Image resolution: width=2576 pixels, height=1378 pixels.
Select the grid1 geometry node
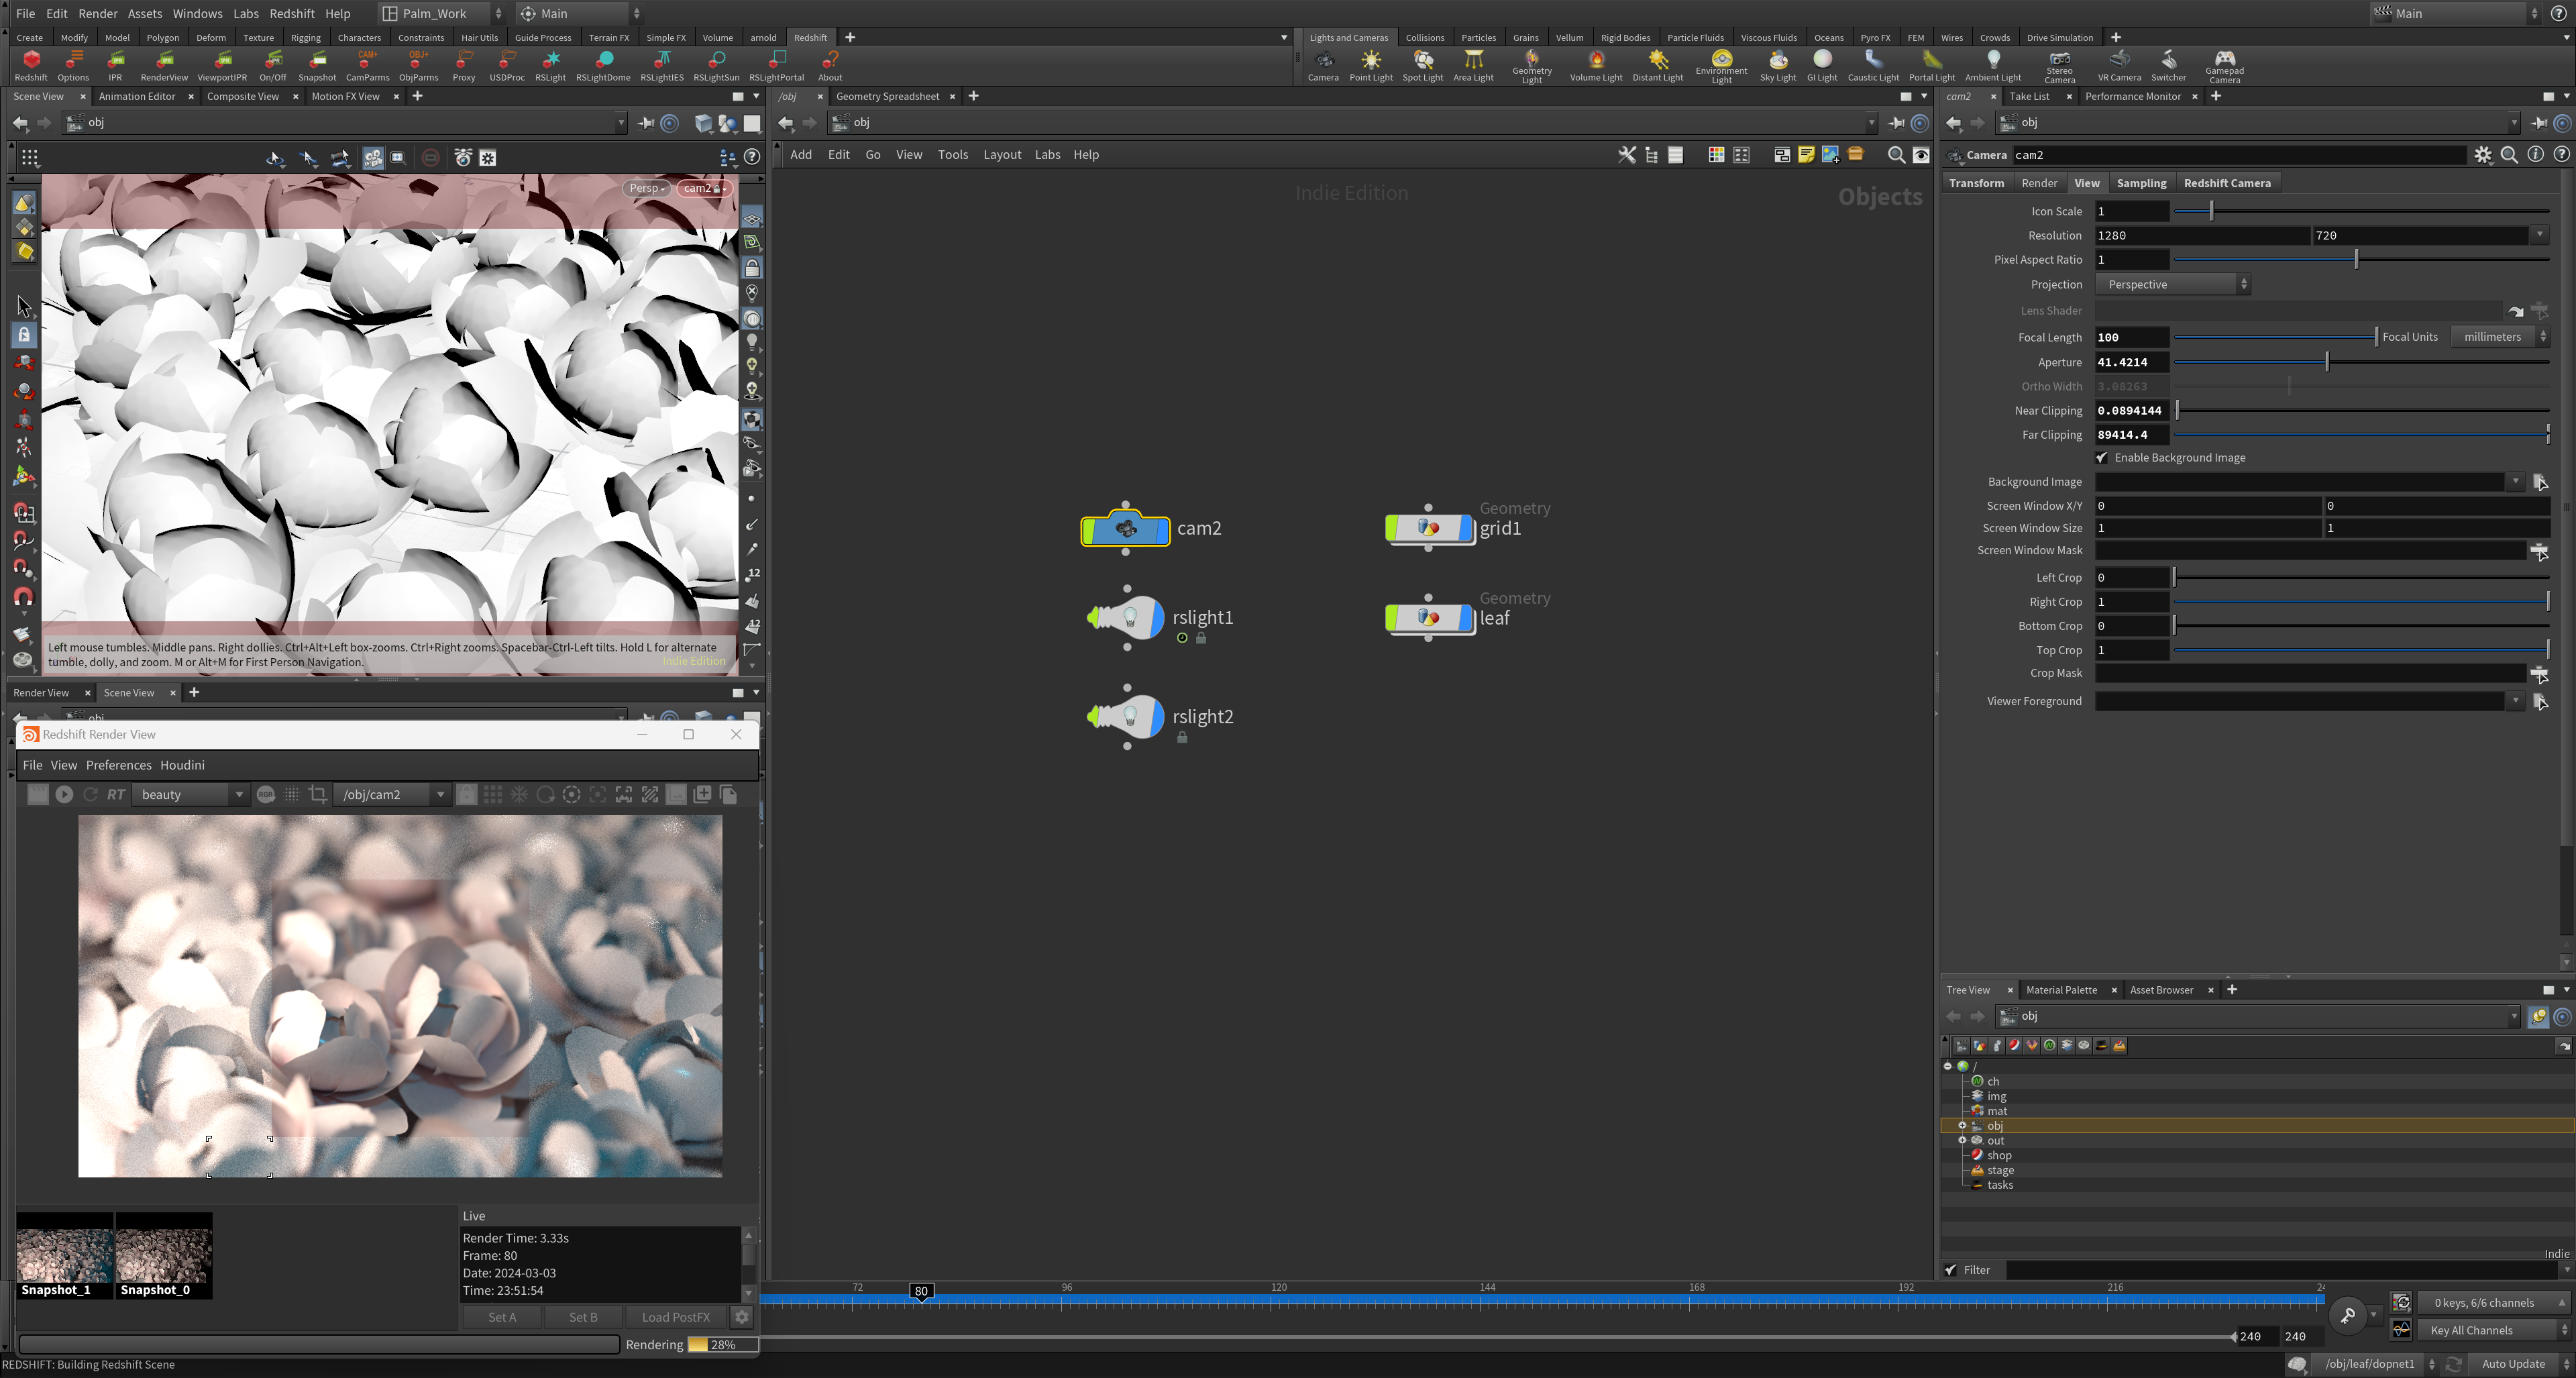click(x=1428, y=528)
